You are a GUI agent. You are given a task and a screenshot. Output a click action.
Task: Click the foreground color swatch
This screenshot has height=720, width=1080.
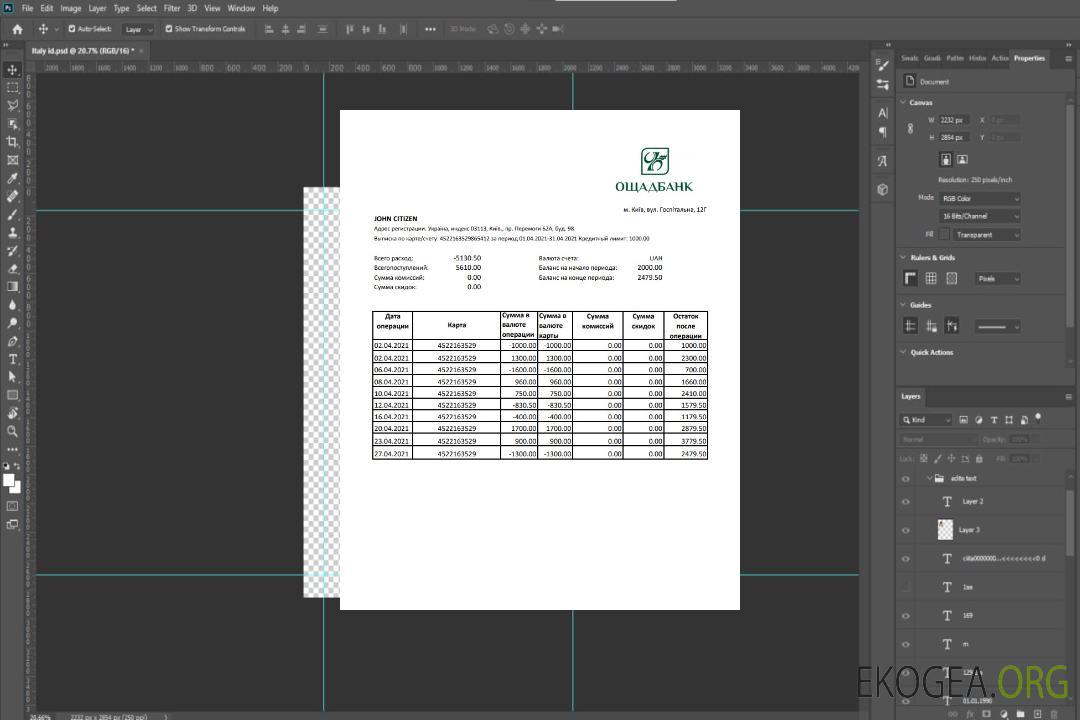pos(9,481)
